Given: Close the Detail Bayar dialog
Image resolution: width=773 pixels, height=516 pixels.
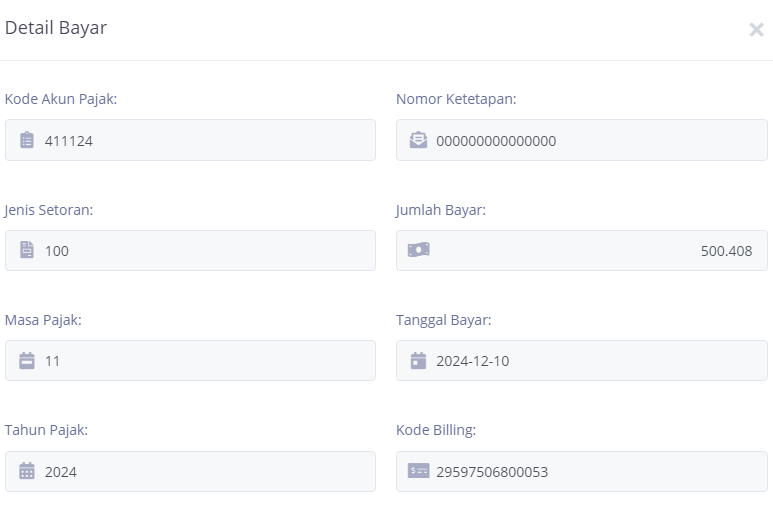Looking at the screenshot, I should point(756,30).
